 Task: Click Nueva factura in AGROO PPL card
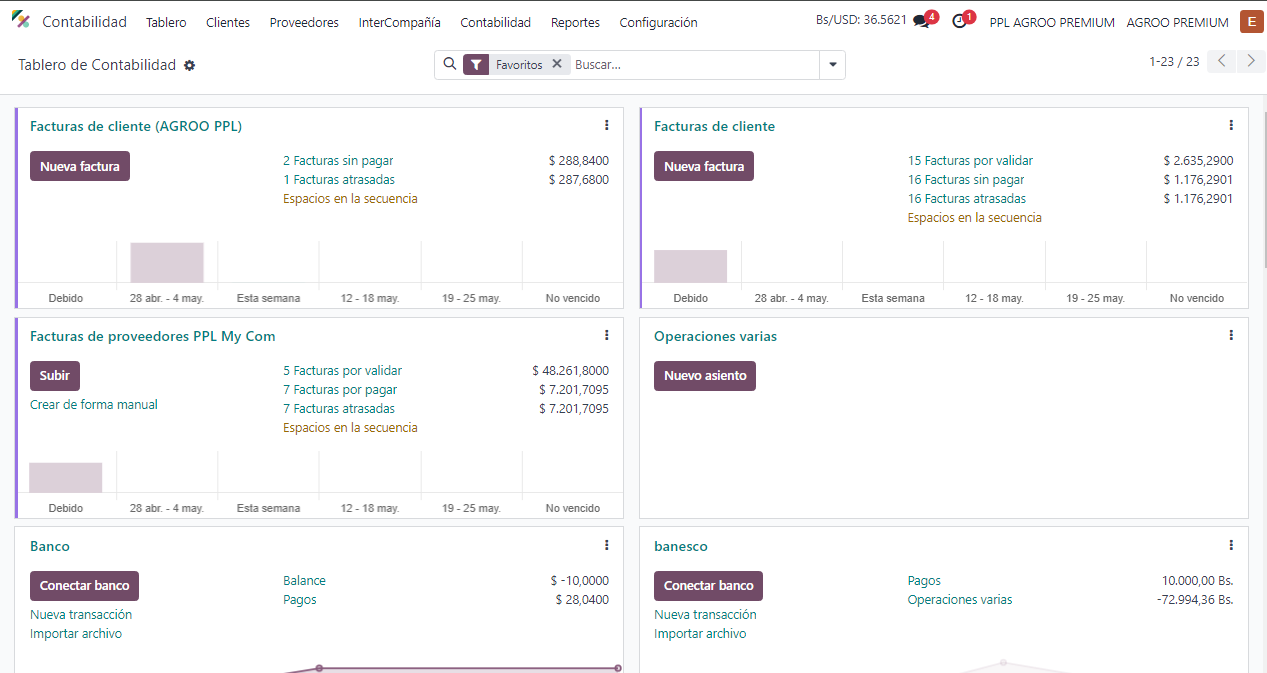tap(80, 166)
